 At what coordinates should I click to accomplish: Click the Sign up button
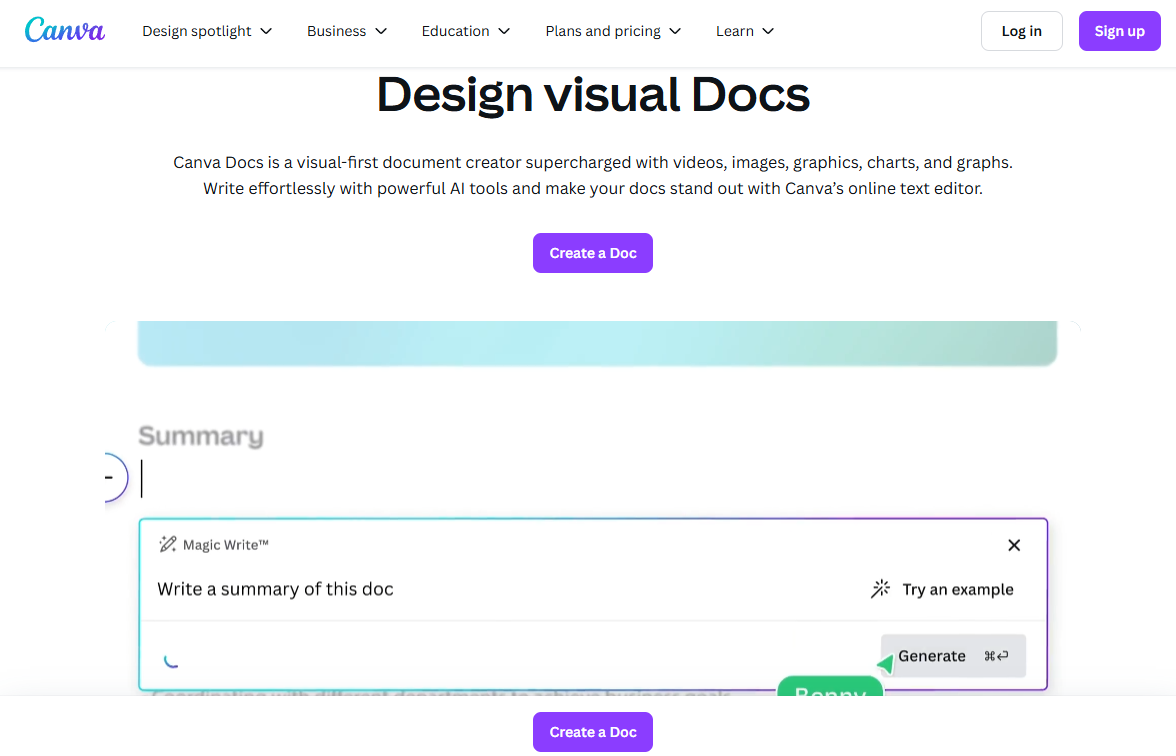(1119, 31)
